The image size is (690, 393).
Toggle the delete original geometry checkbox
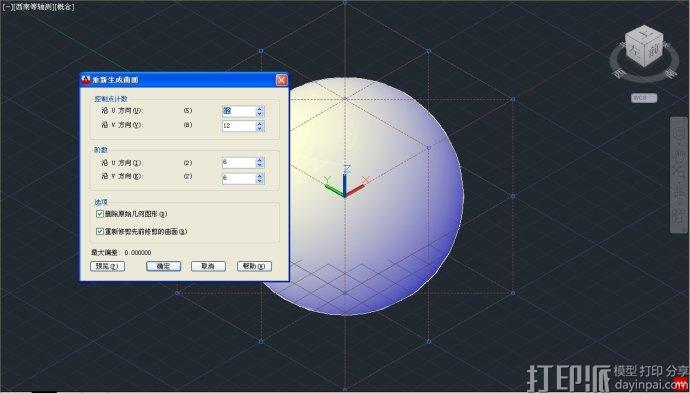point(100,214)
